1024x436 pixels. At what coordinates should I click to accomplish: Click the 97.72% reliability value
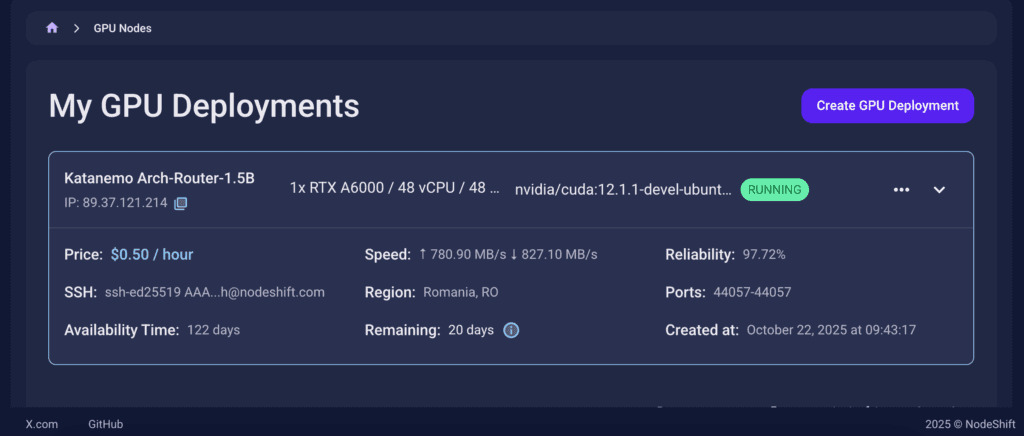coord(764,255)
